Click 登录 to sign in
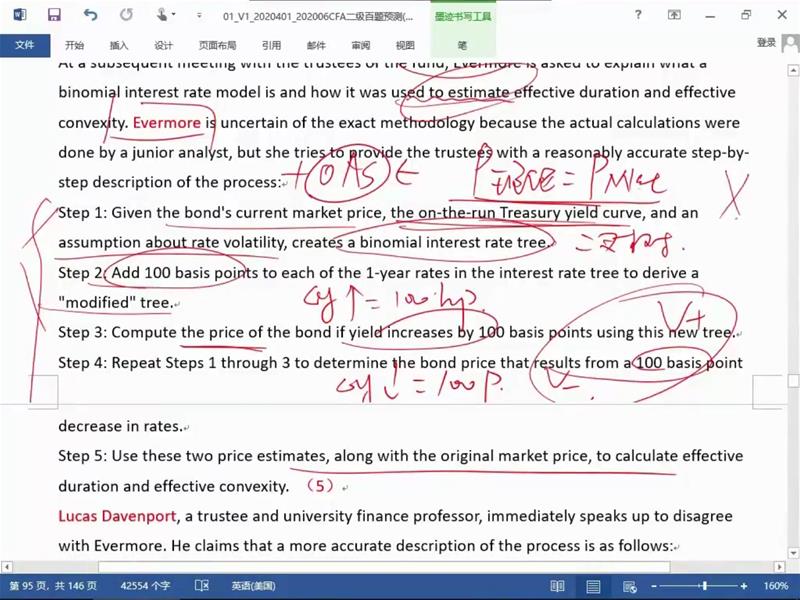 [x=766, y=42]
